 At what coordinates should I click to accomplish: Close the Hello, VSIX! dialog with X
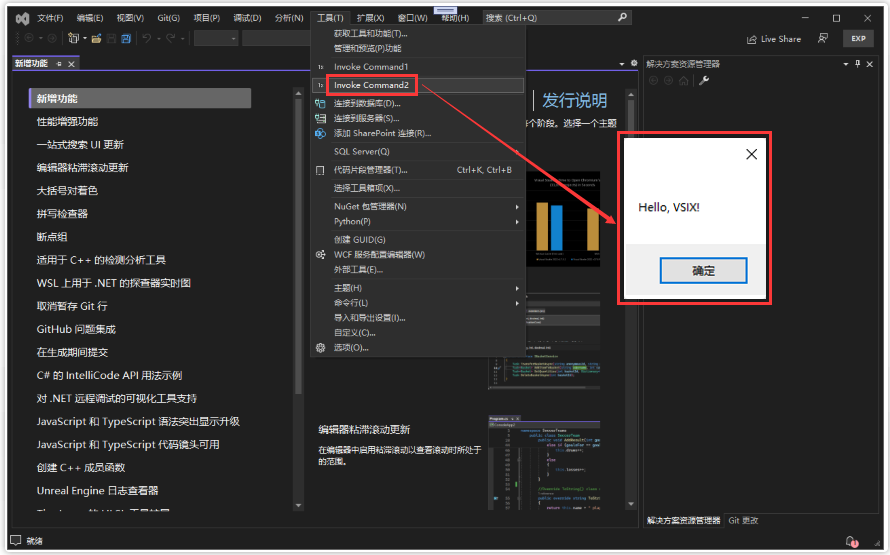point(752,154)
